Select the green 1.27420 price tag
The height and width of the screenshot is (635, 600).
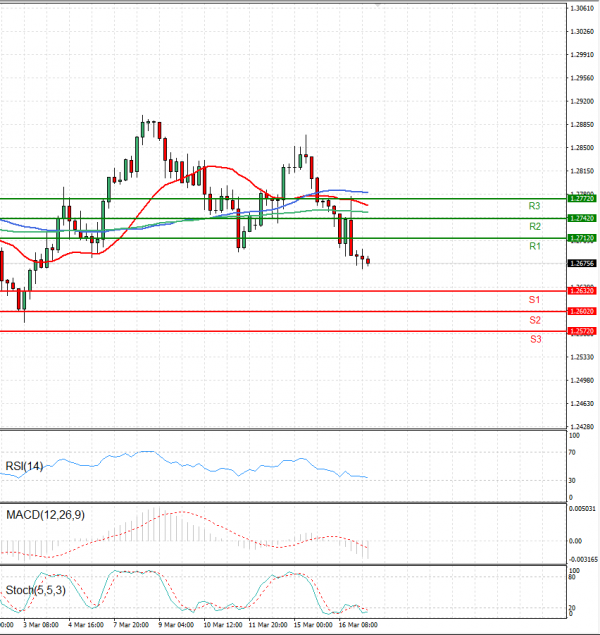pos(582,218)
